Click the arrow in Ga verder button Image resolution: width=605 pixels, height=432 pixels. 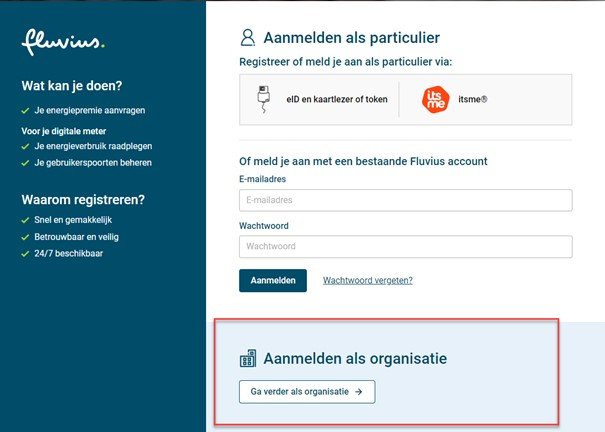pyautogui.click(x=359, y=392)
